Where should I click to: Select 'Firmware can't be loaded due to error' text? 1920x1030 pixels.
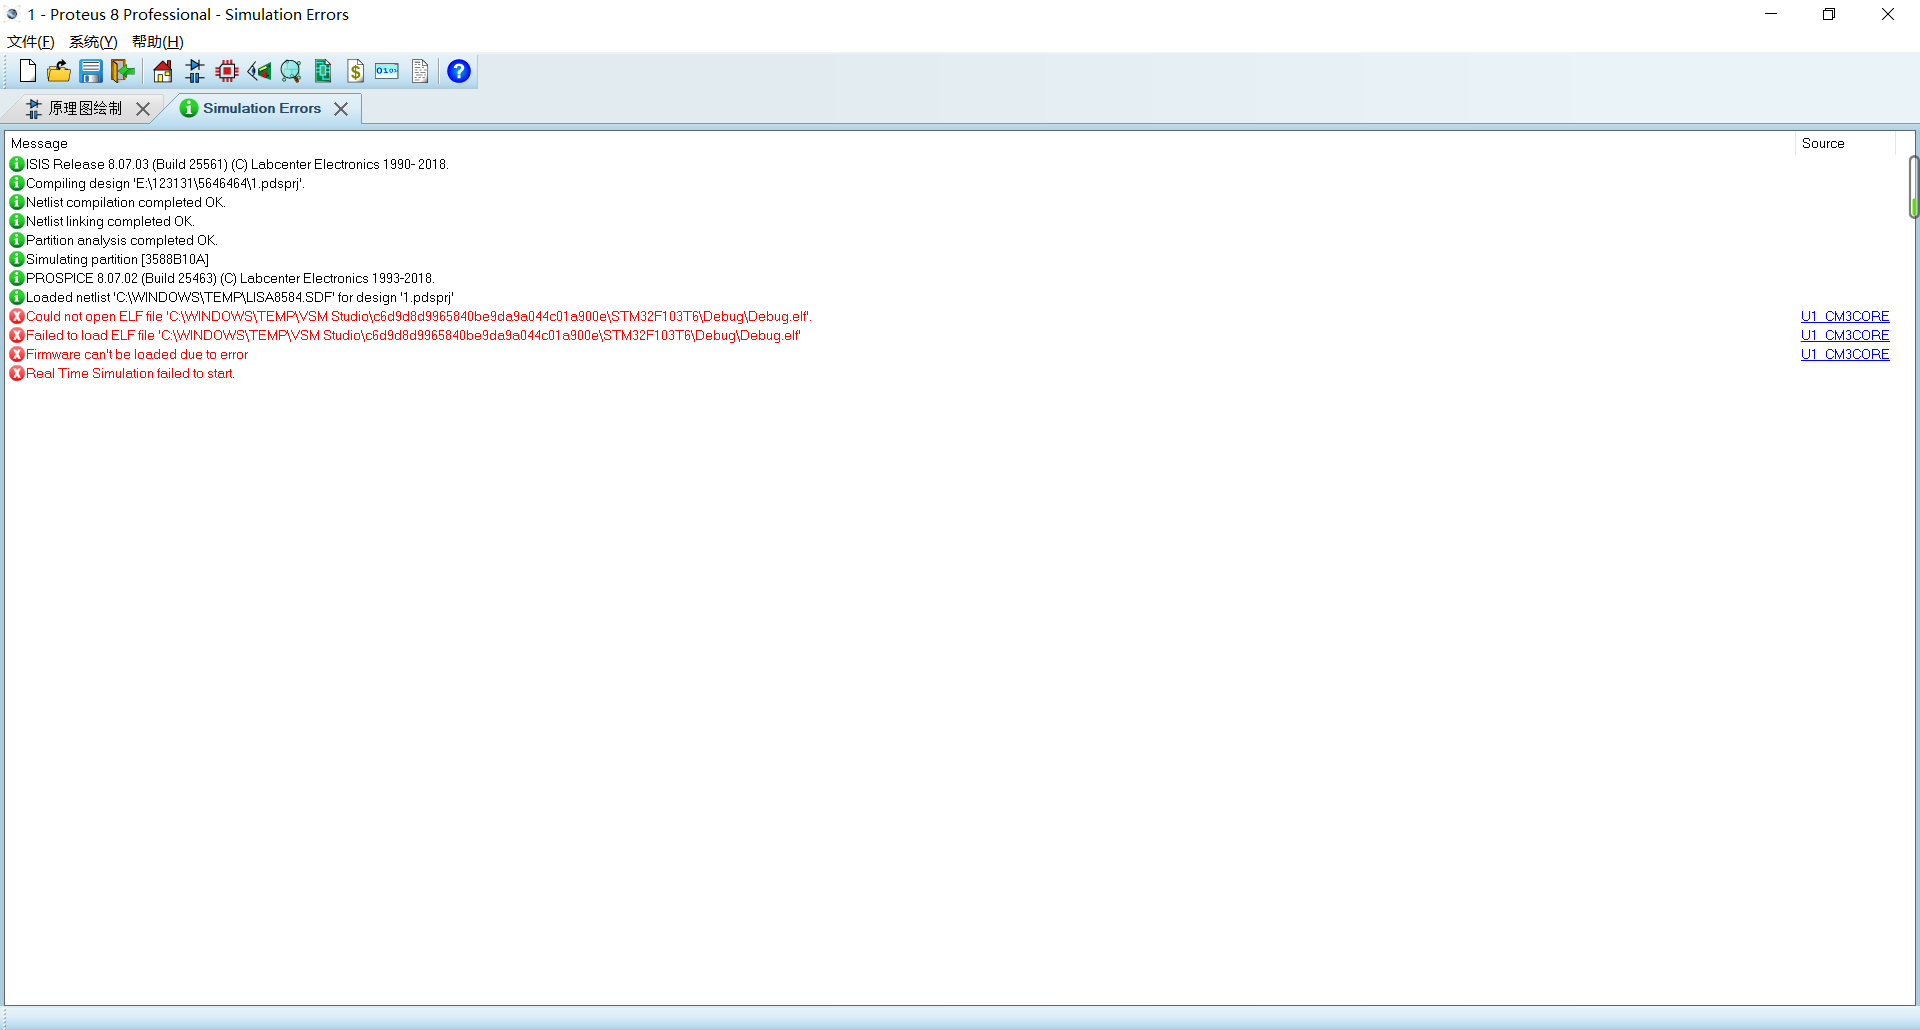[137, 354]
